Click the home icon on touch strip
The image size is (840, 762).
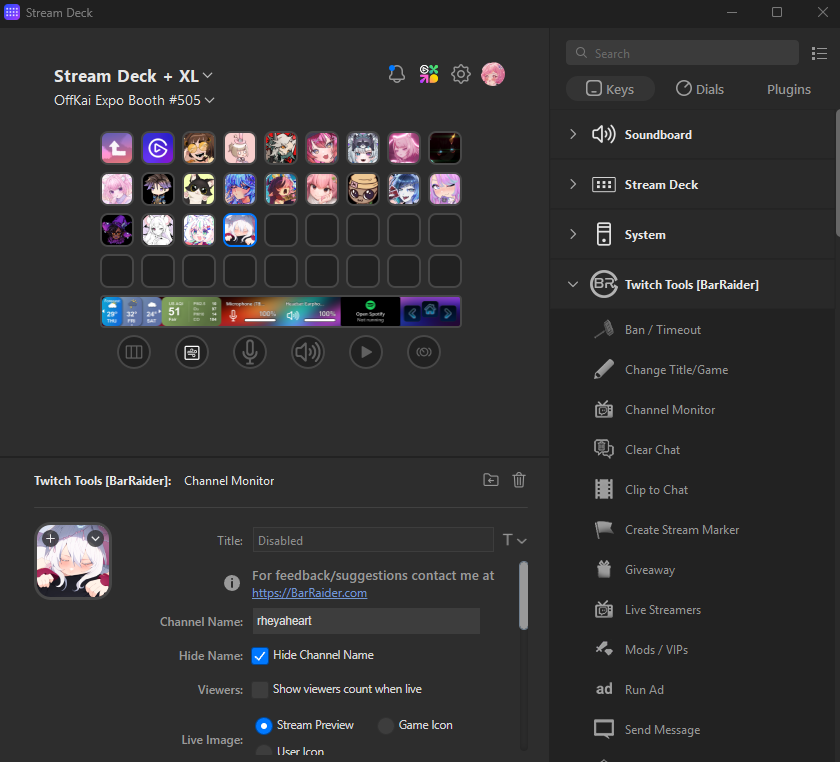tap(430, 309)
